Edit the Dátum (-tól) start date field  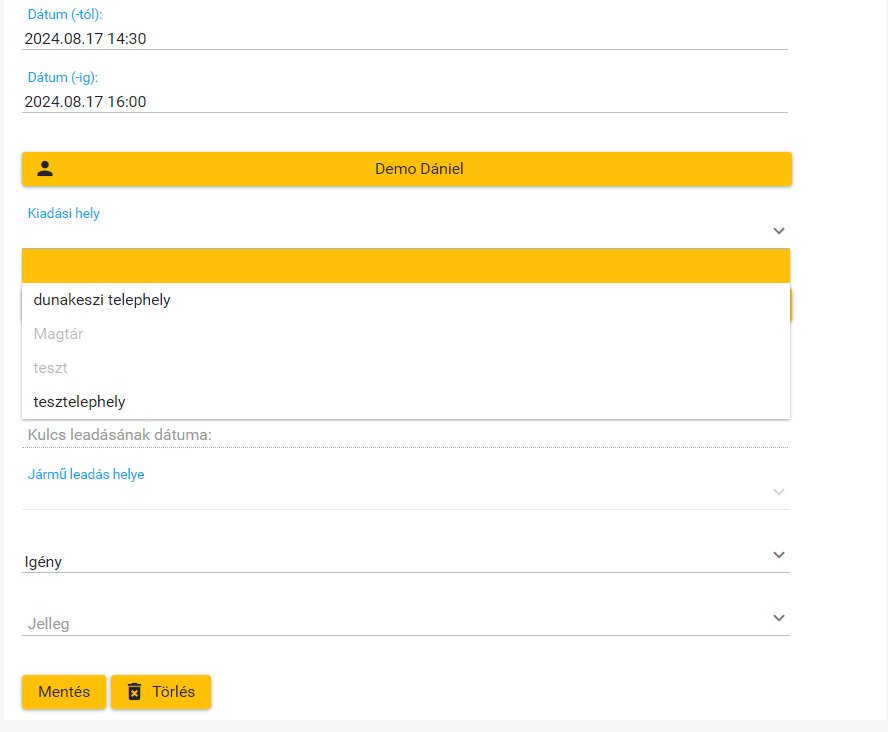click(x=405, y=39)
